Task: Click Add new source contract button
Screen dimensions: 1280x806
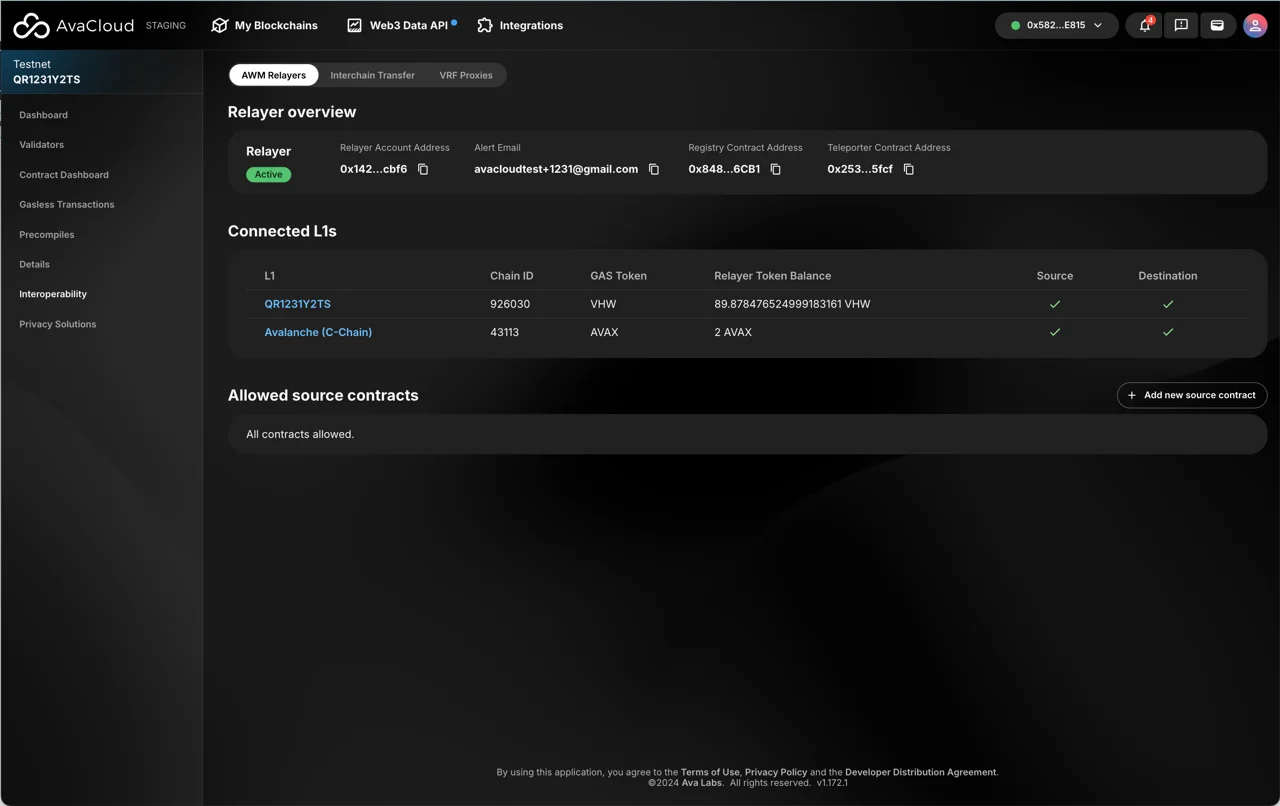Action: (x=1191, y=395)
